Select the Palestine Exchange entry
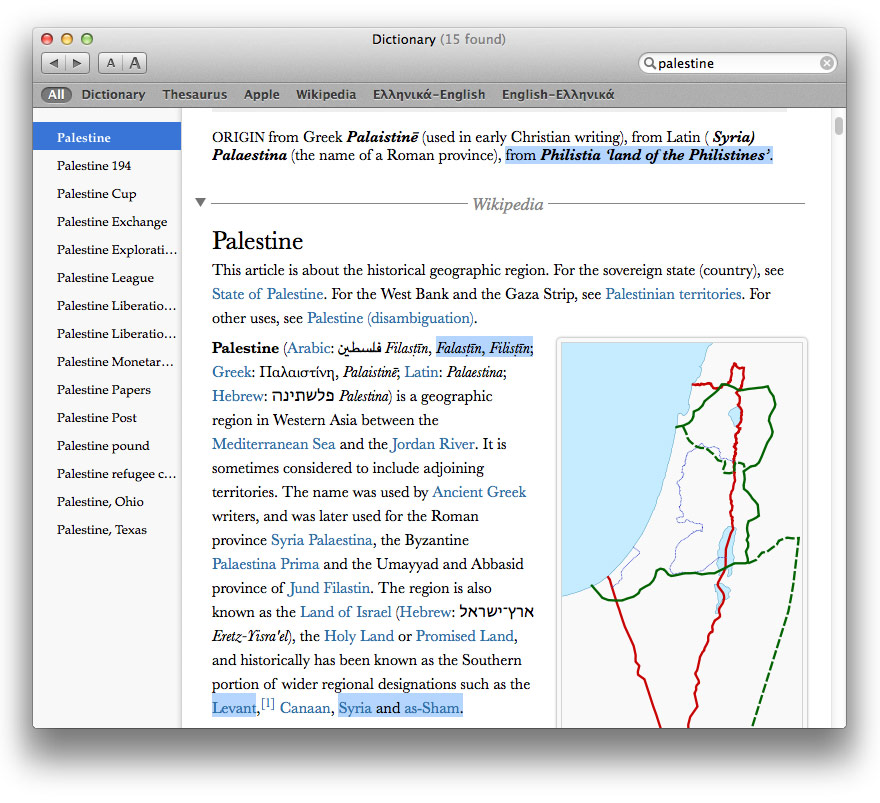Screen dimensions: 880x803 click(x=107, y=222)
